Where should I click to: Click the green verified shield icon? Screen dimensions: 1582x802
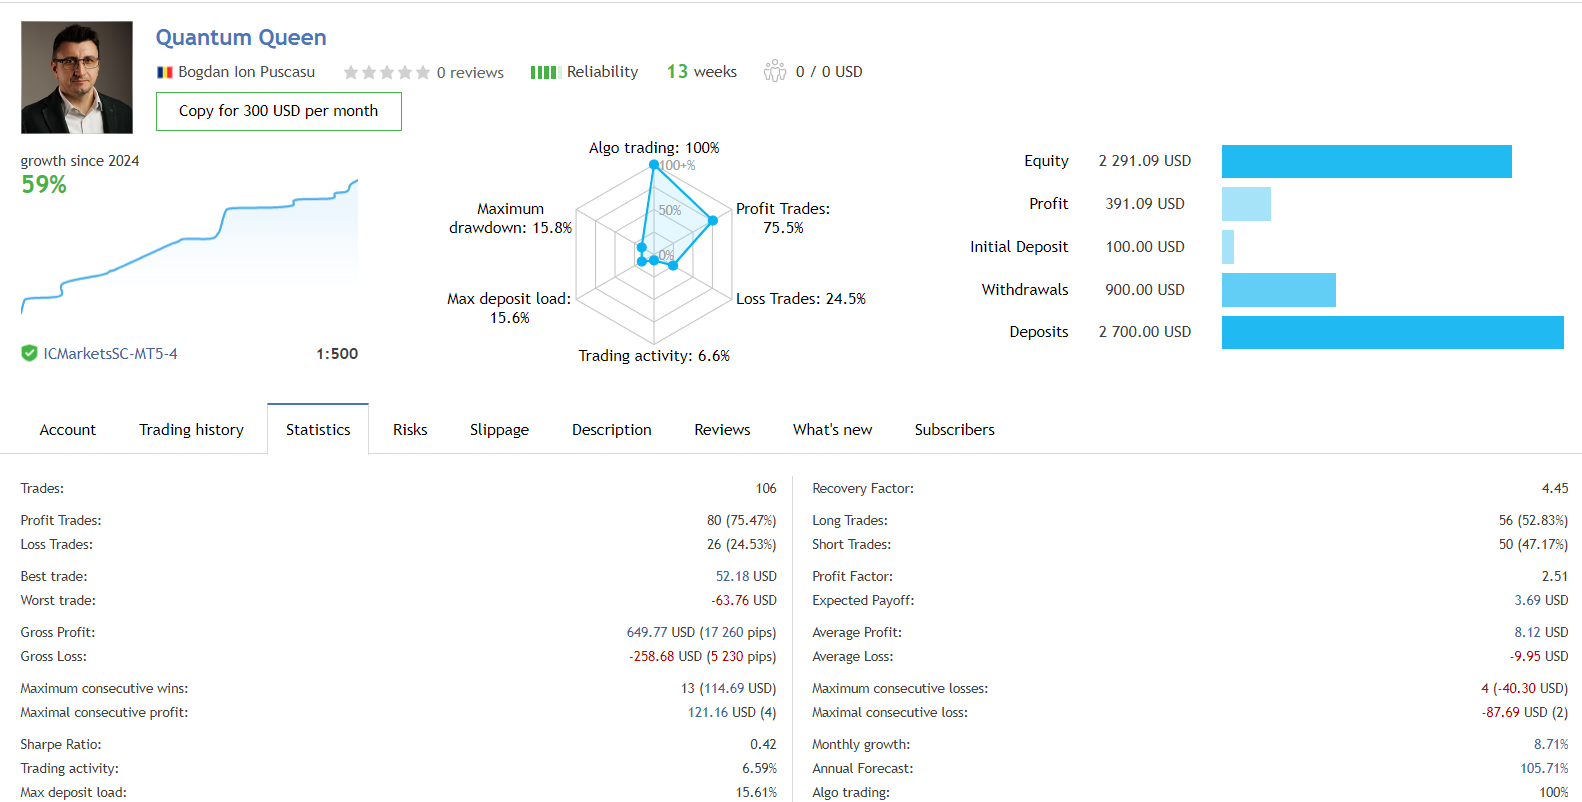pyautogui.click(x=30, y=353)
